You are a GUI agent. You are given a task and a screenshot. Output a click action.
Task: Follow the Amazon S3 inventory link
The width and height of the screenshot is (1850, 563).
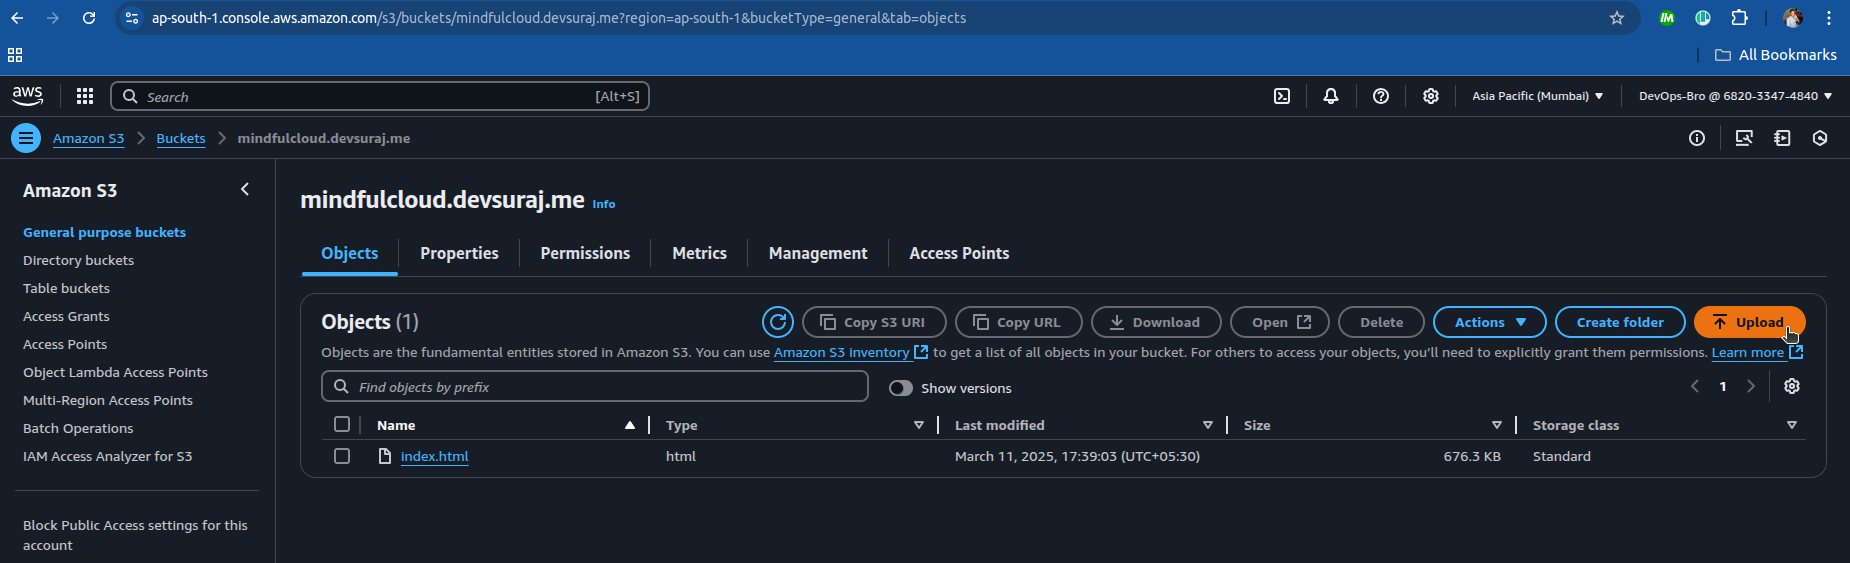[850, 352]
